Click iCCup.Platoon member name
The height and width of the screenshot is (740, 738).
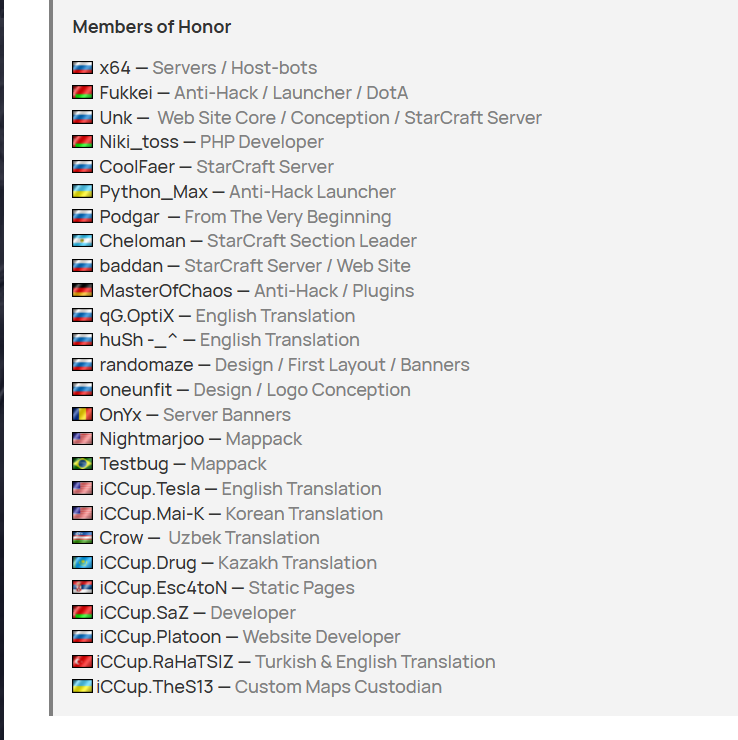pos(160,637)
